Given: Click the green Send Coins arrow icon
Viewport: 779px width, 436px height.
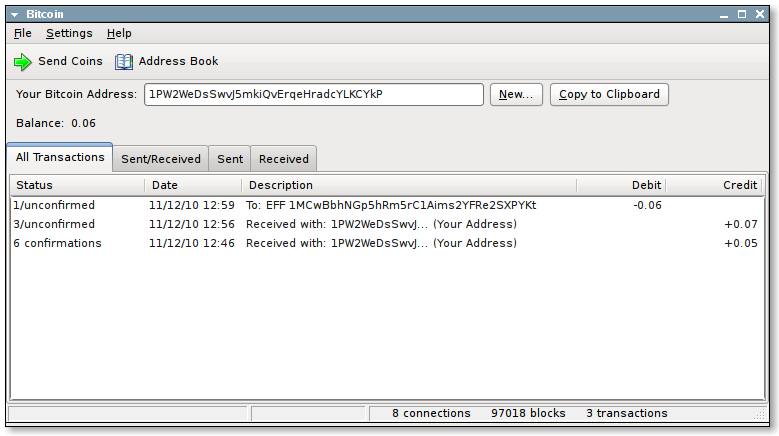Looking at the screenshot, I should click(x=23, y=62).
